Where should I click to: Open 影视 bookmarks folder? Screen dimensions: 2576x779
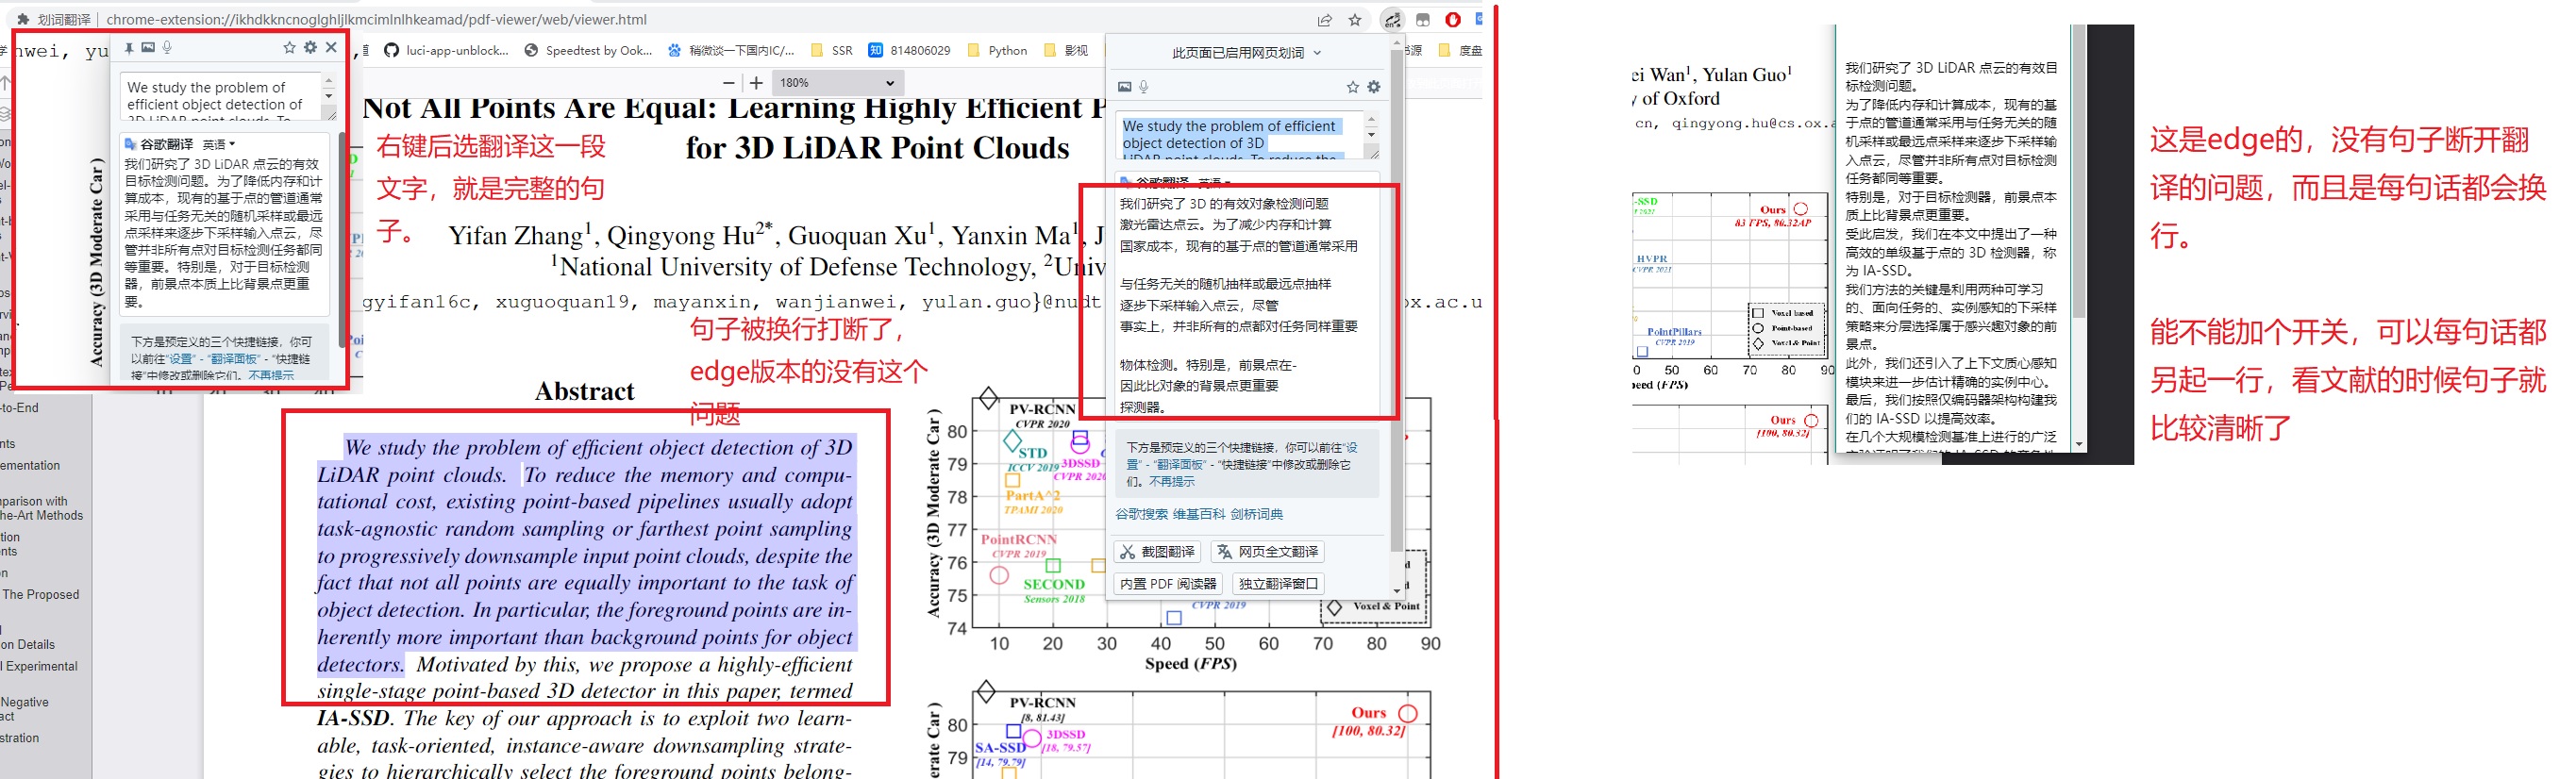(1065, 50)
